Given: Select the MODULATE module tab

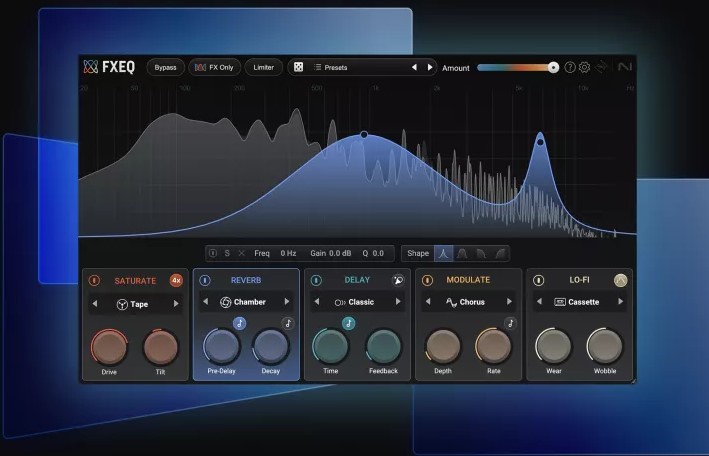Looking at the screenshot, I should pos(468,280).
